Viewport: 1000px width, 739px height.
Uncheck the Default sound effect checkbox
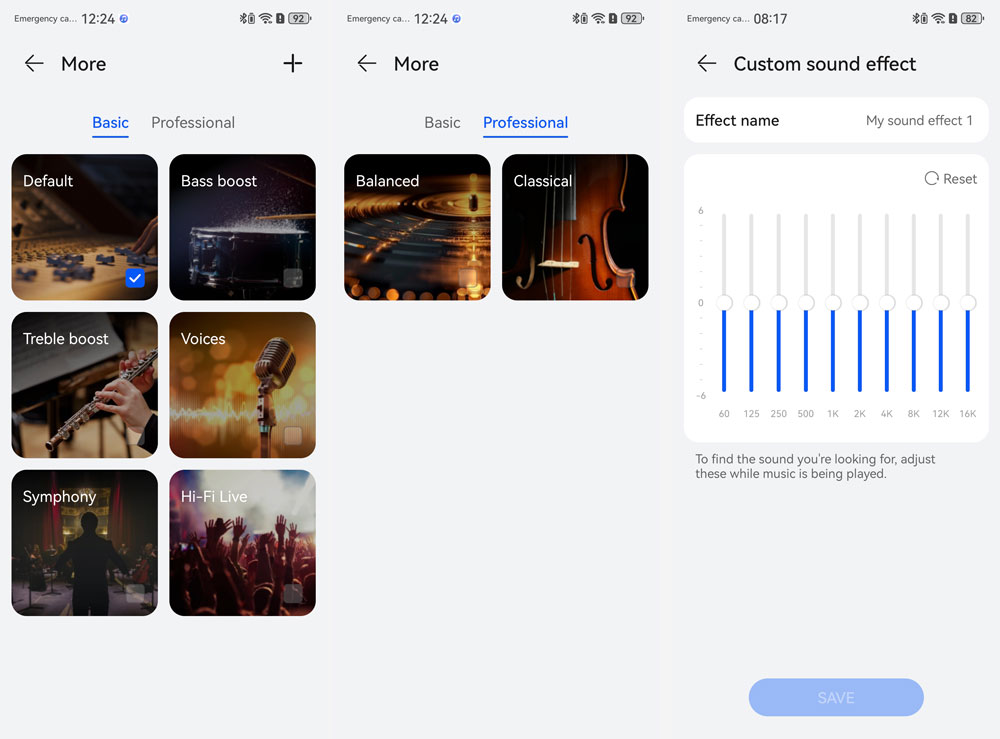(135, 278)
